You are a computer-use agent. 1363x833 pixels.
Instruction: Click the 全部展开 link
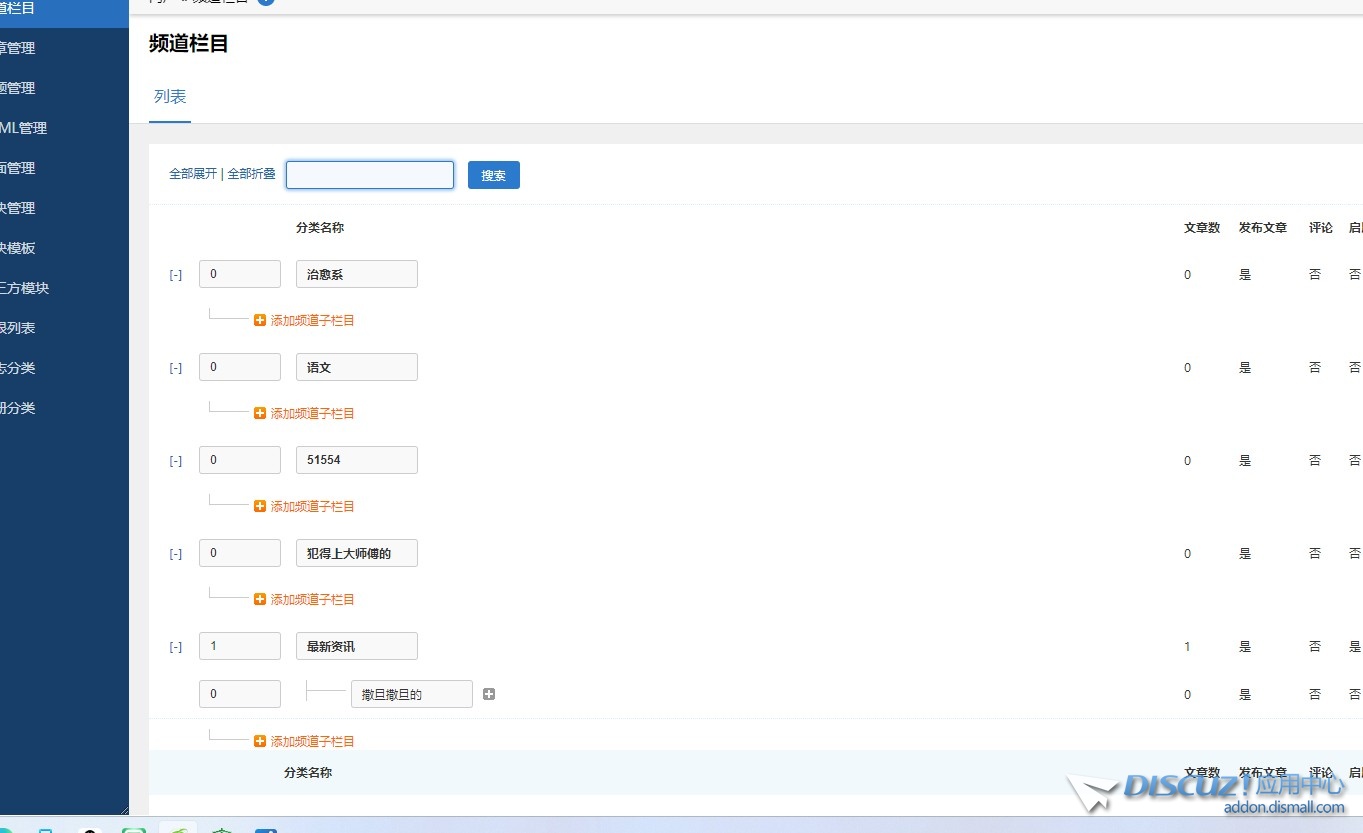[192, 174]
